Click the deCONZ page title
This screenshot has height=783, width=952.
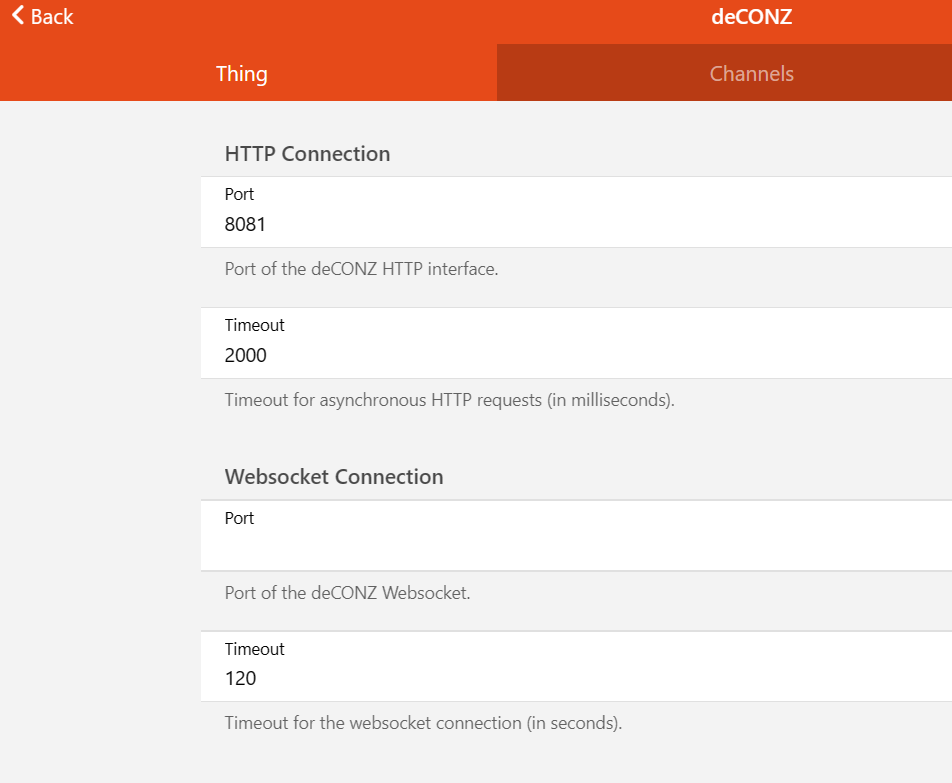pos(752,17)
